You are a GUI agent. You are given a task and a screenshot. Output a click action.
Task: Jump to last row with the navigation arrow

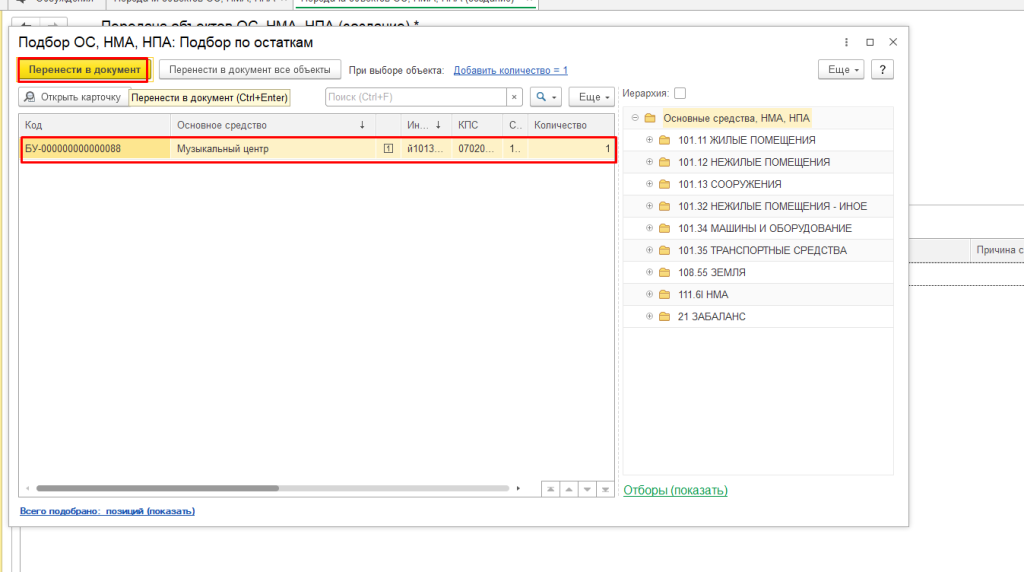(x=605, y=489)
